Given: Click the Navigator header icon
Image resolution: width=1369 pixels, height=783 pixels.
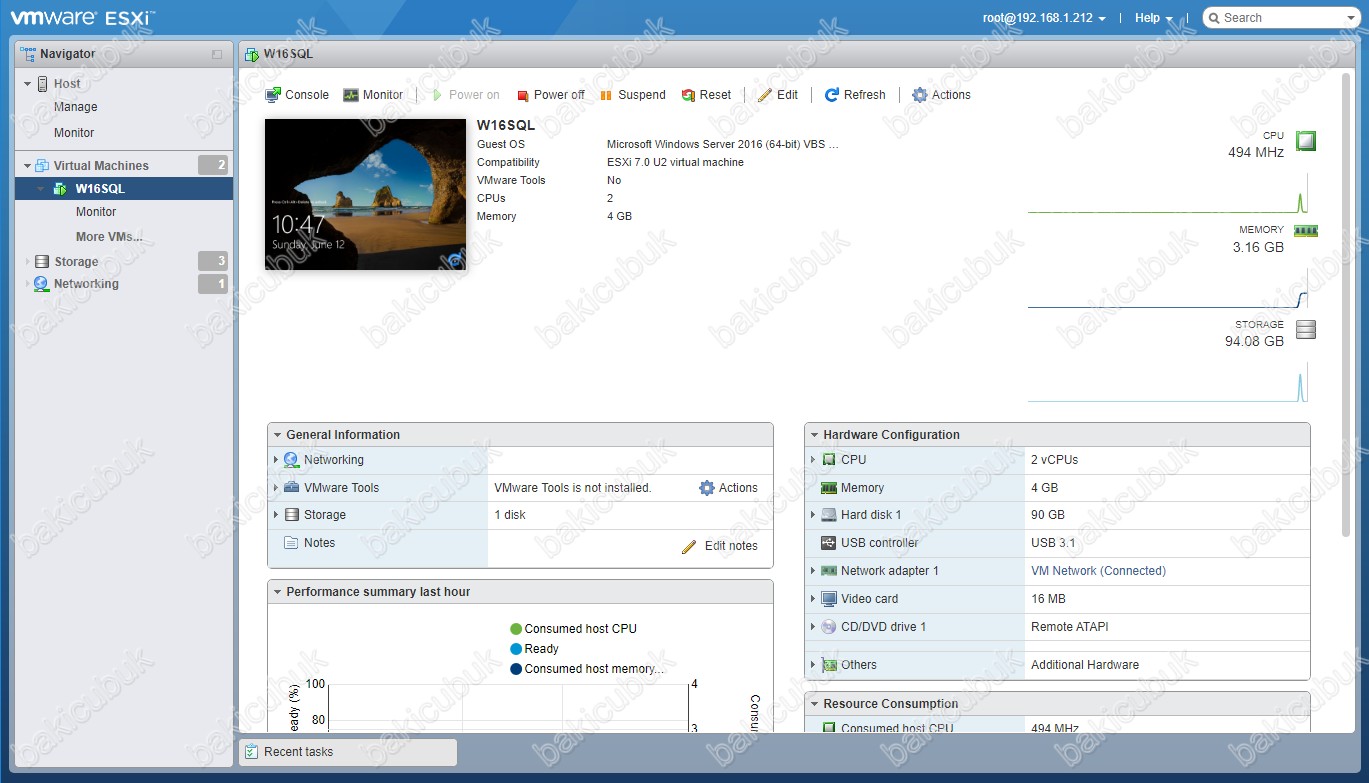Looking at the screenshot, I should click(29, 54).
